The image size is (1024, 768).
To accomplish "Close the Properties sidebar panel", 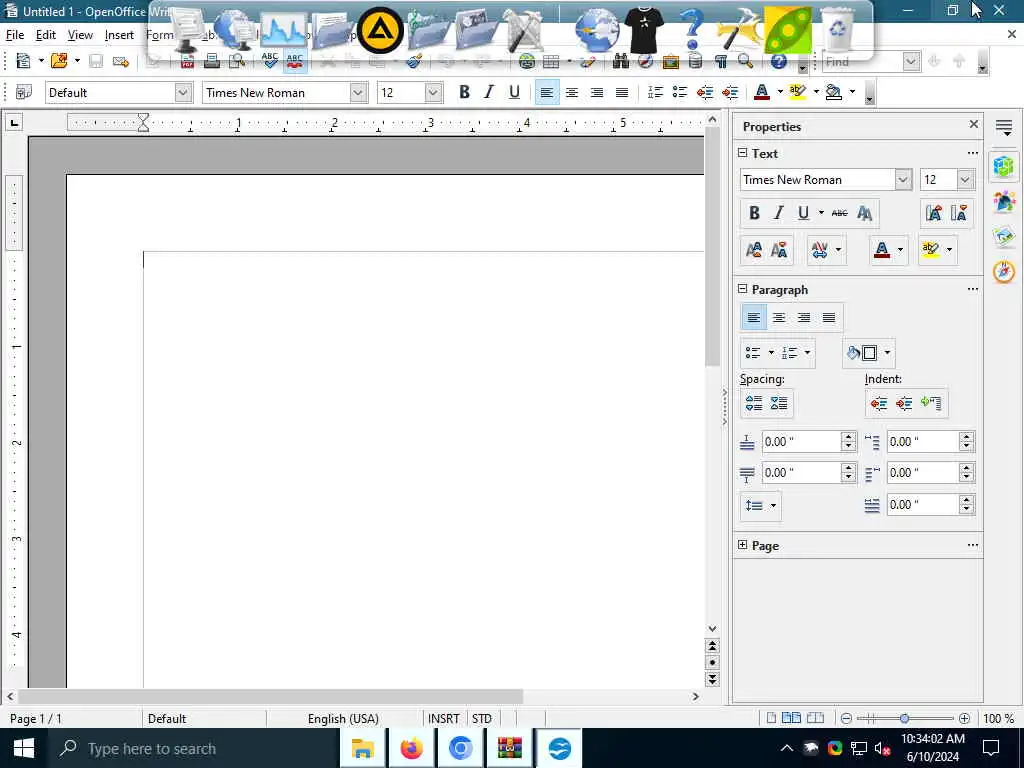I will [974, 124].
